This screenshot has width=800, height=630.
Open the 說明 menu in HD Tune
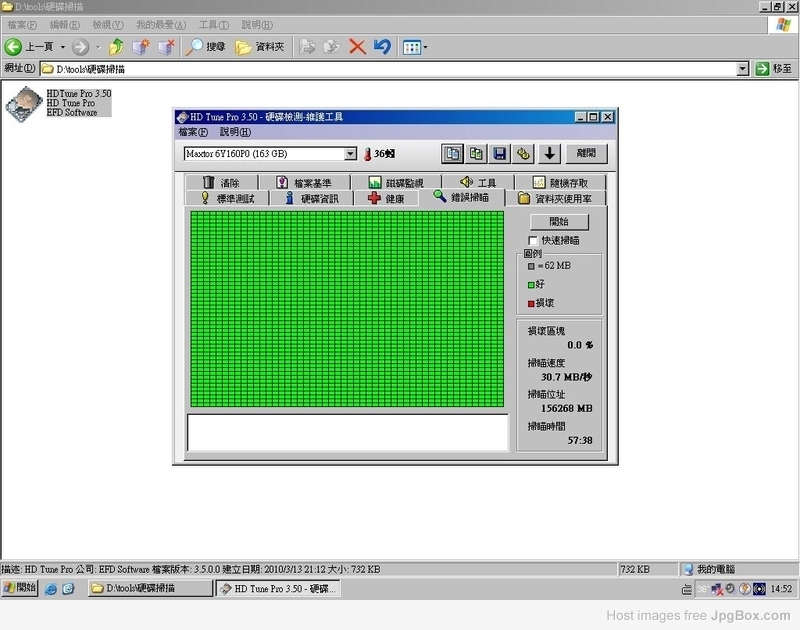[x=235, y=132]
